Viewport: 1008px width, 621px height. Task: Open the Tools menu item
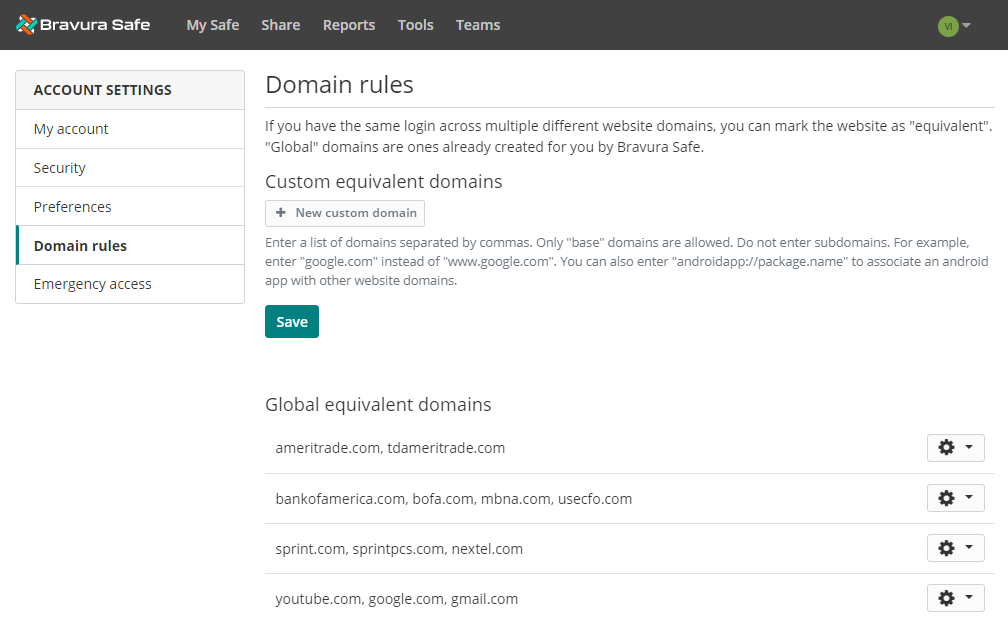point(415,25)
